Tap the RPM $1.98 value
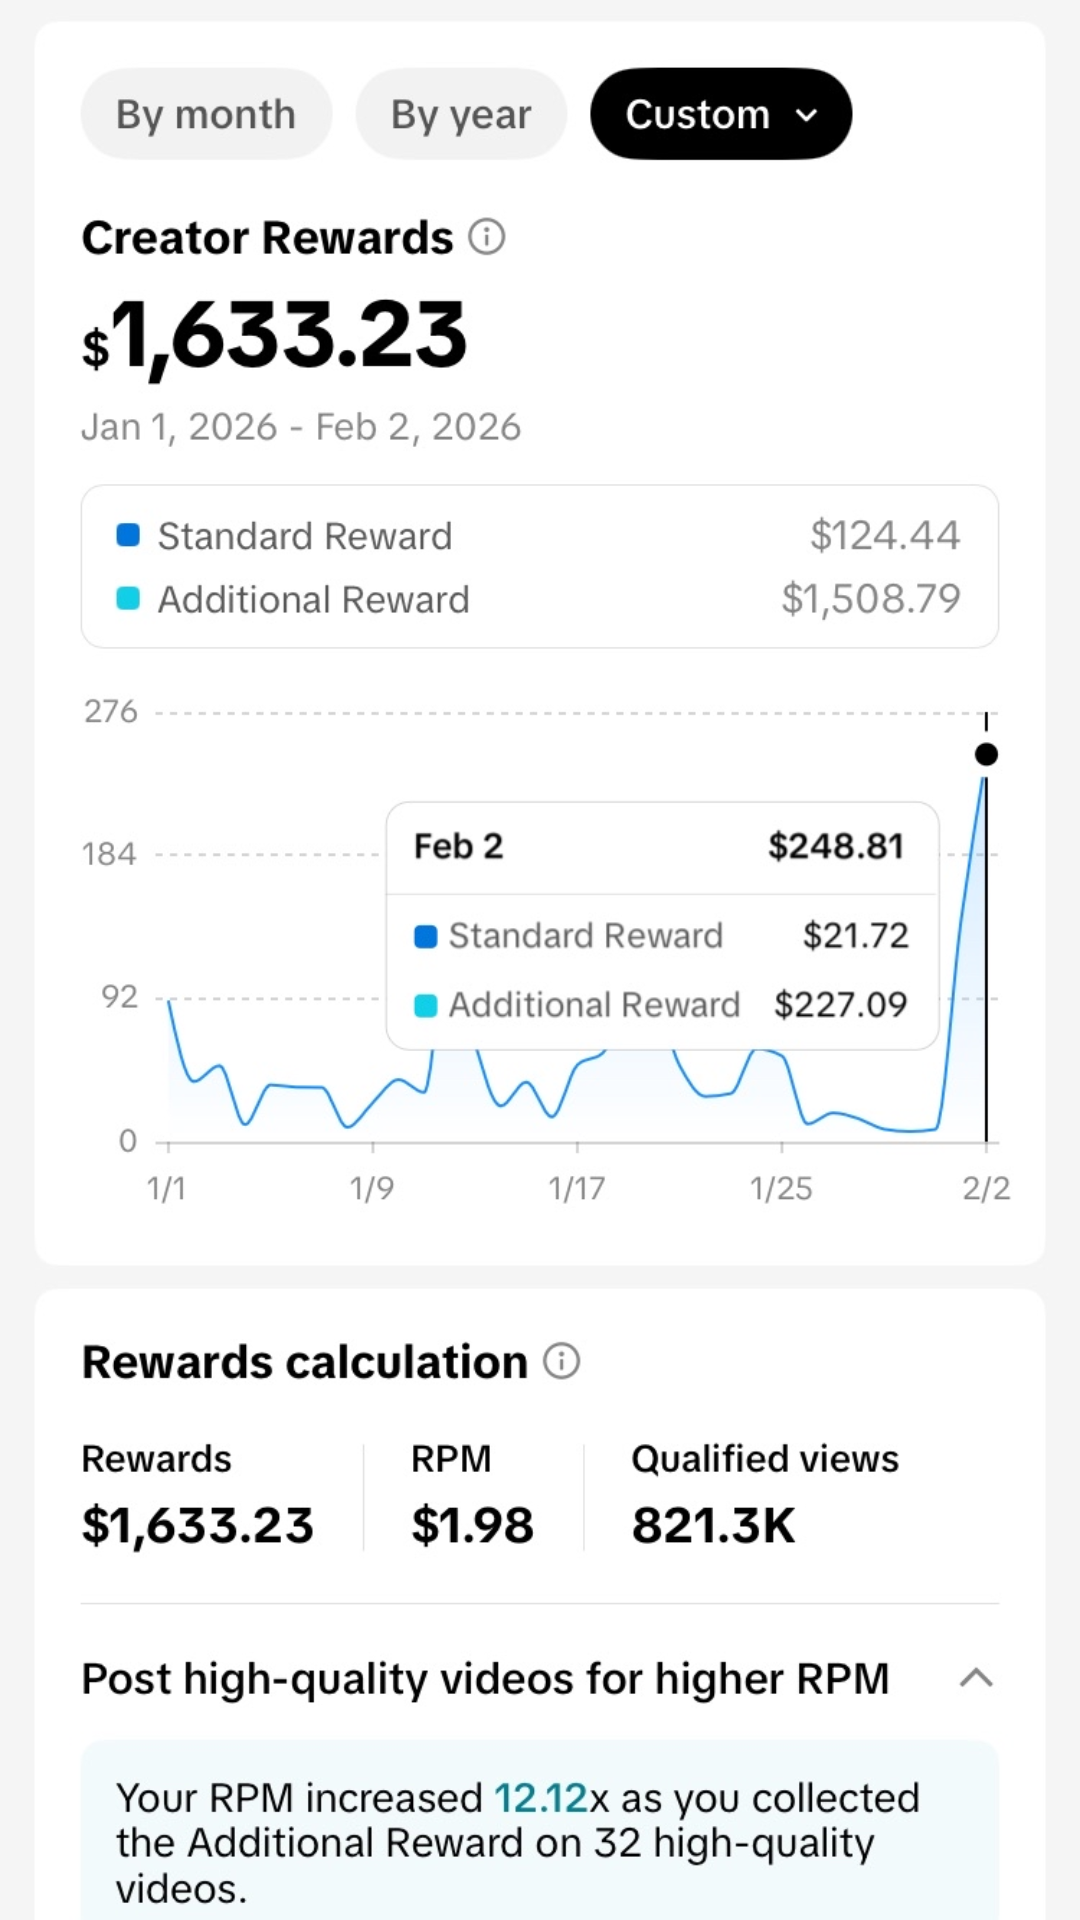 472,1526
